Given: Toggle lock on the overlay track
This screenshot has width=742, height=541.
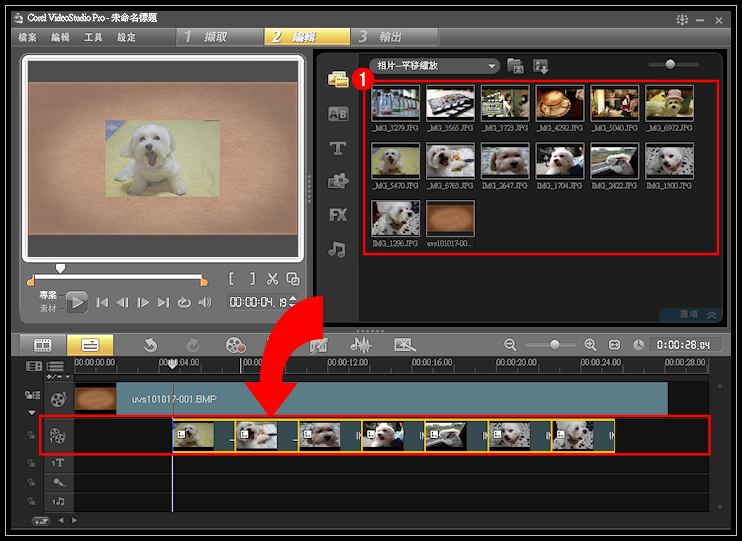Looking at the screenshot, I should [x=31, y=435].
